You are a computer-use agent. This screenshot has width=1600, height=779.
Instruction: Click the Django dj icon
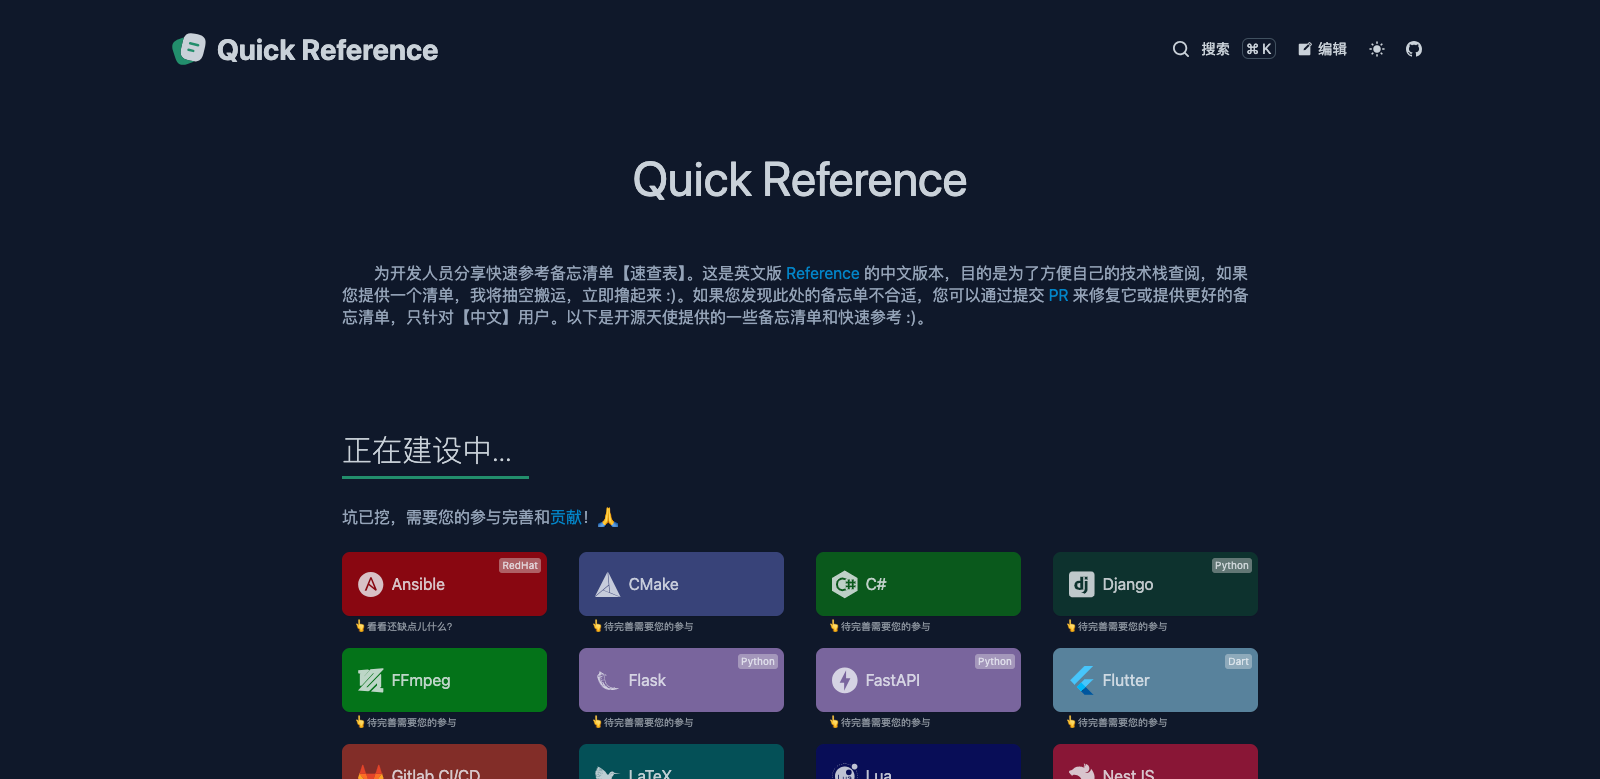(x=1081, y=584)
